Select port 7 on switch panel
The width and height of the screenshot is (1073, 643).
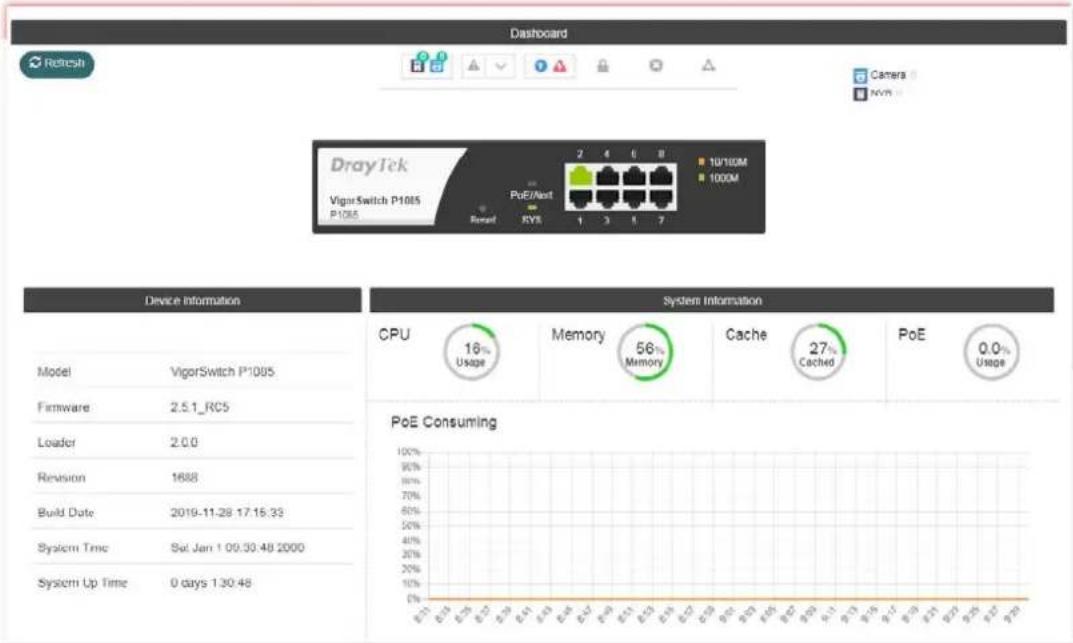tap(660, 198)
